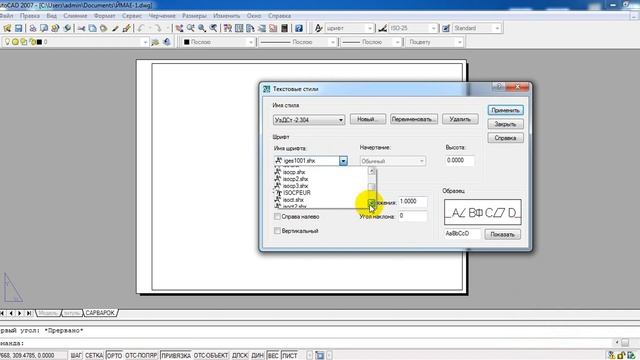The image size is (640, 360).
Task: Activate the Pan realtime tool
Action: [x=179, y=28]
